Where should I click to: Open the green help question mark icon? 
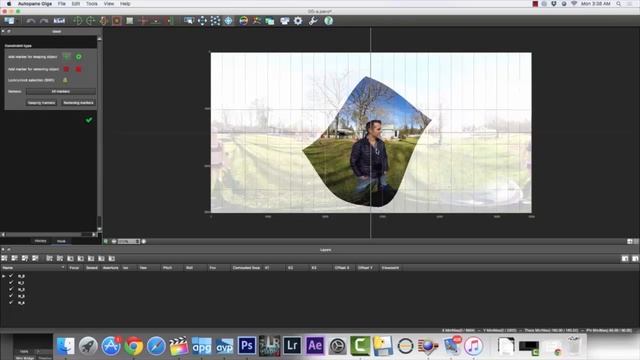click(328, 21)
